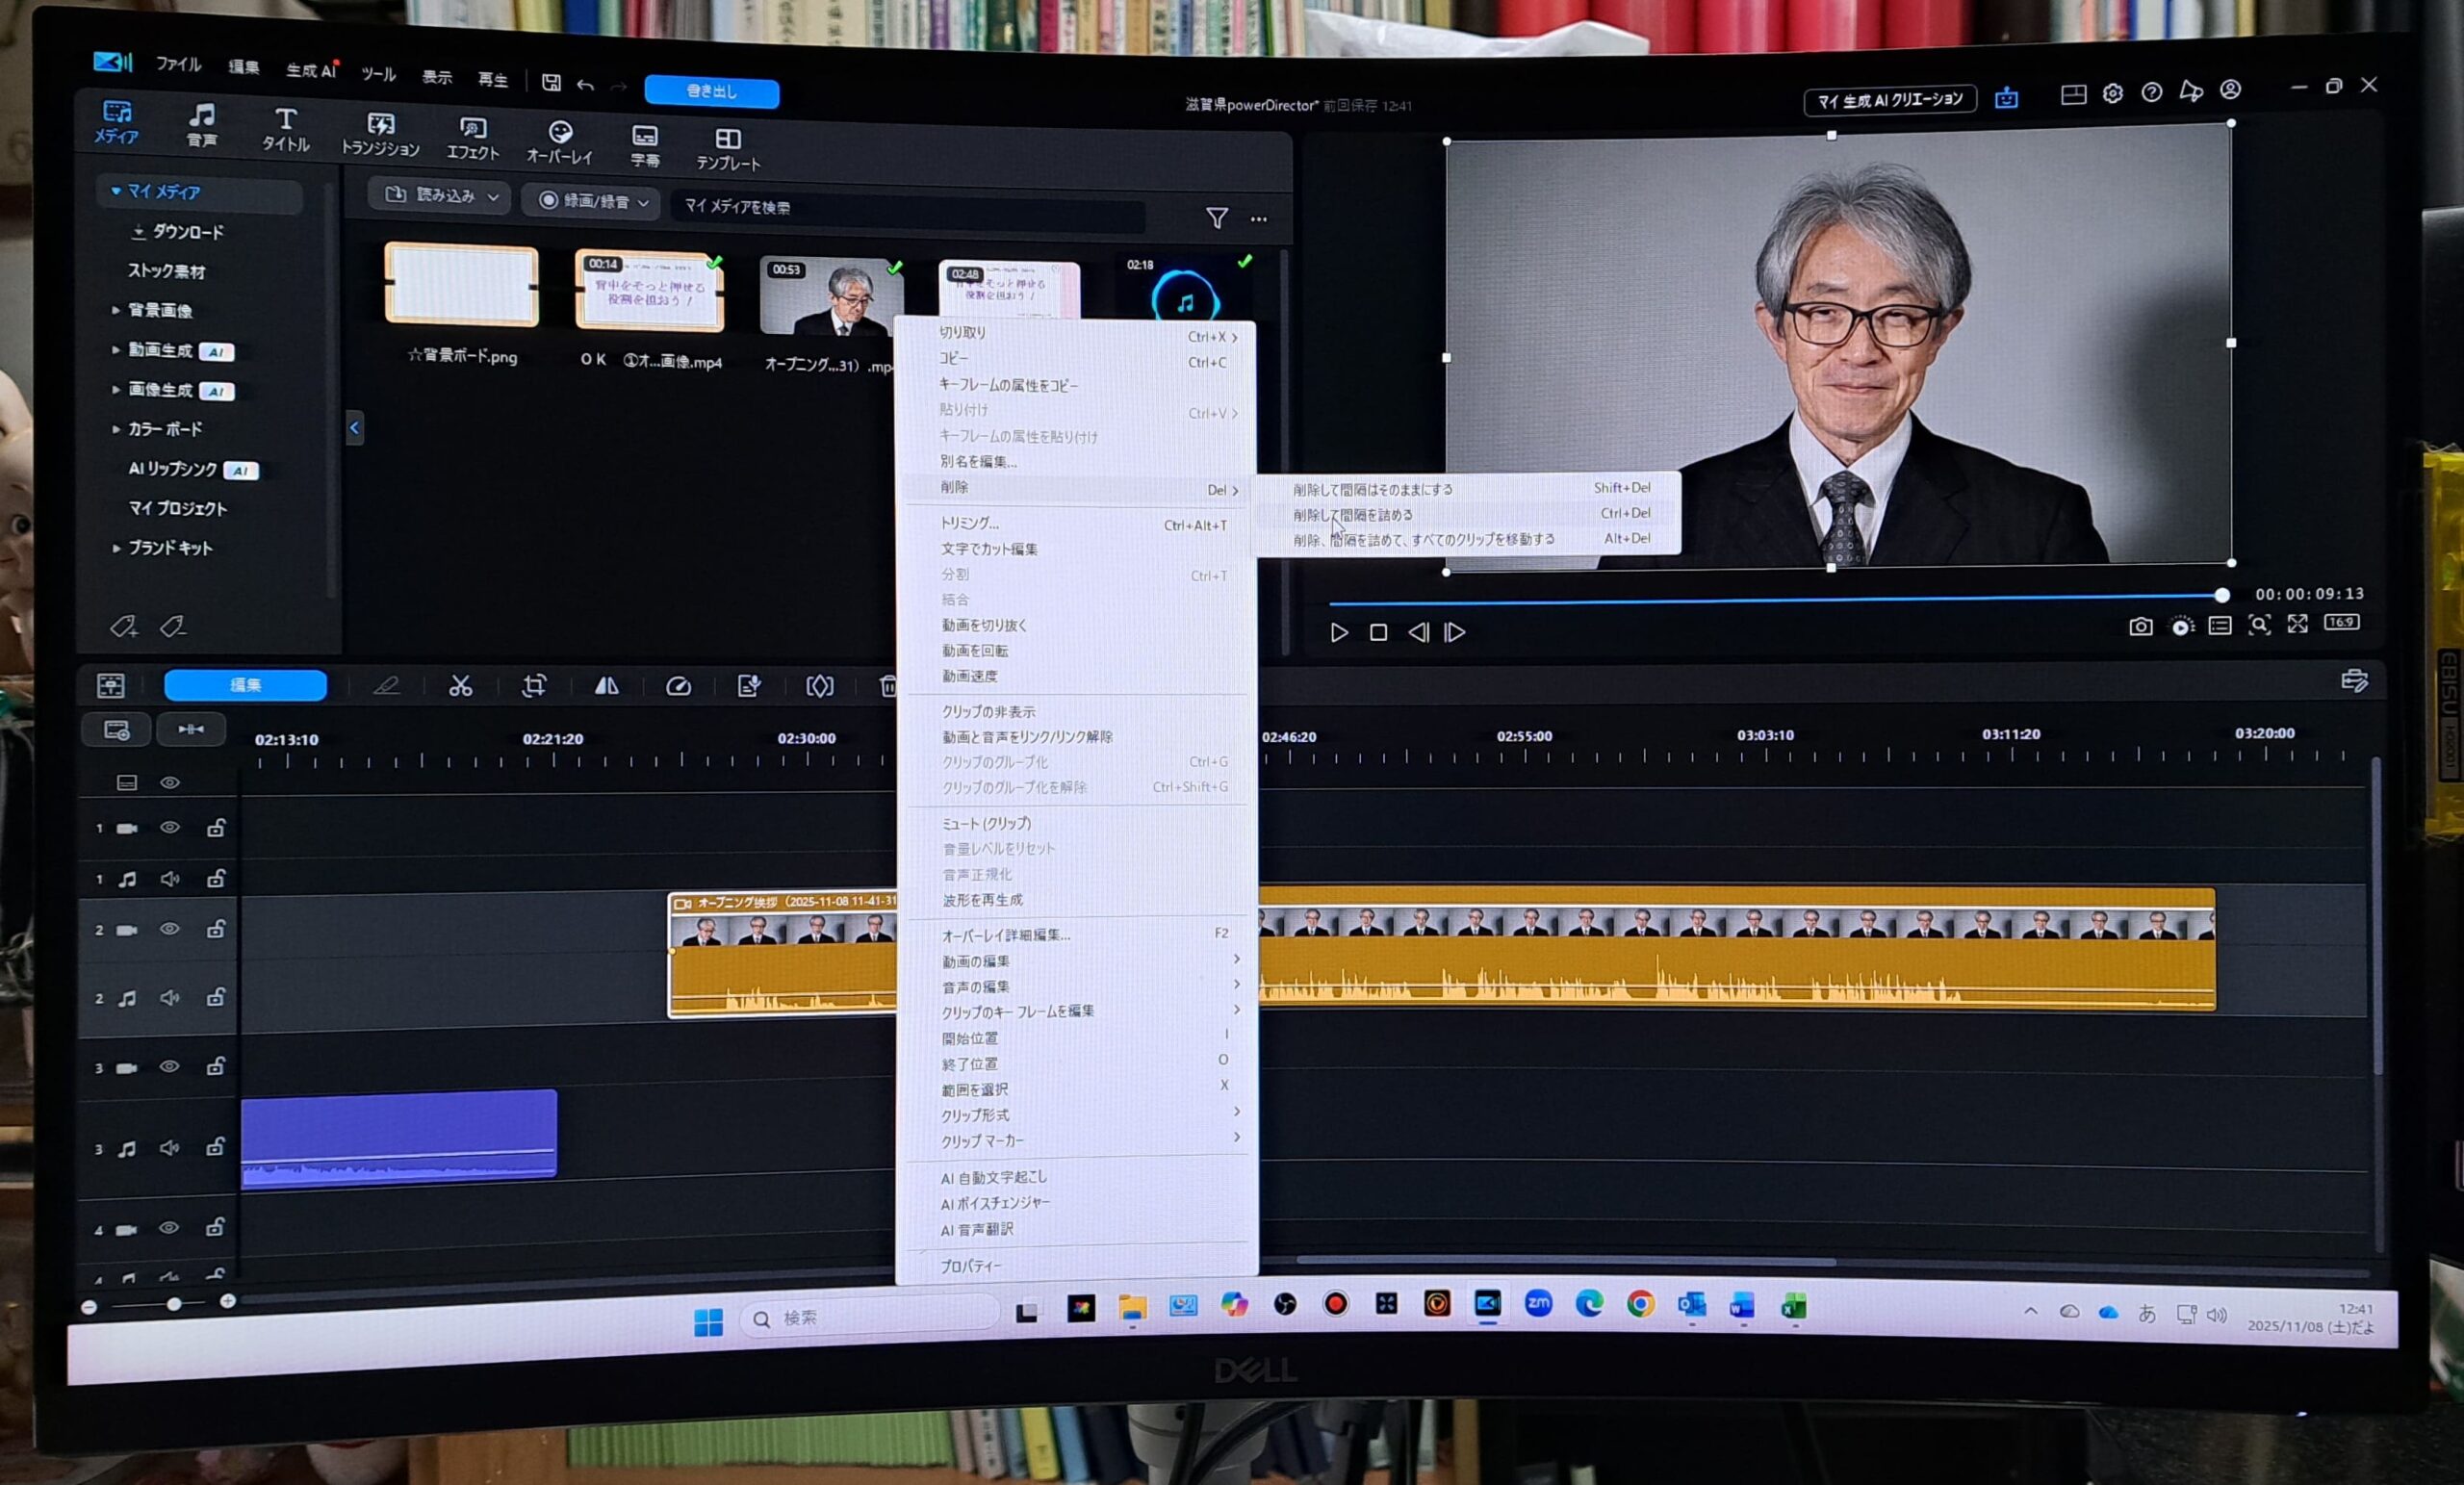Open the 録画/録音 record dropdown
2464x1485 pixels.
click(x=594, y=201)
